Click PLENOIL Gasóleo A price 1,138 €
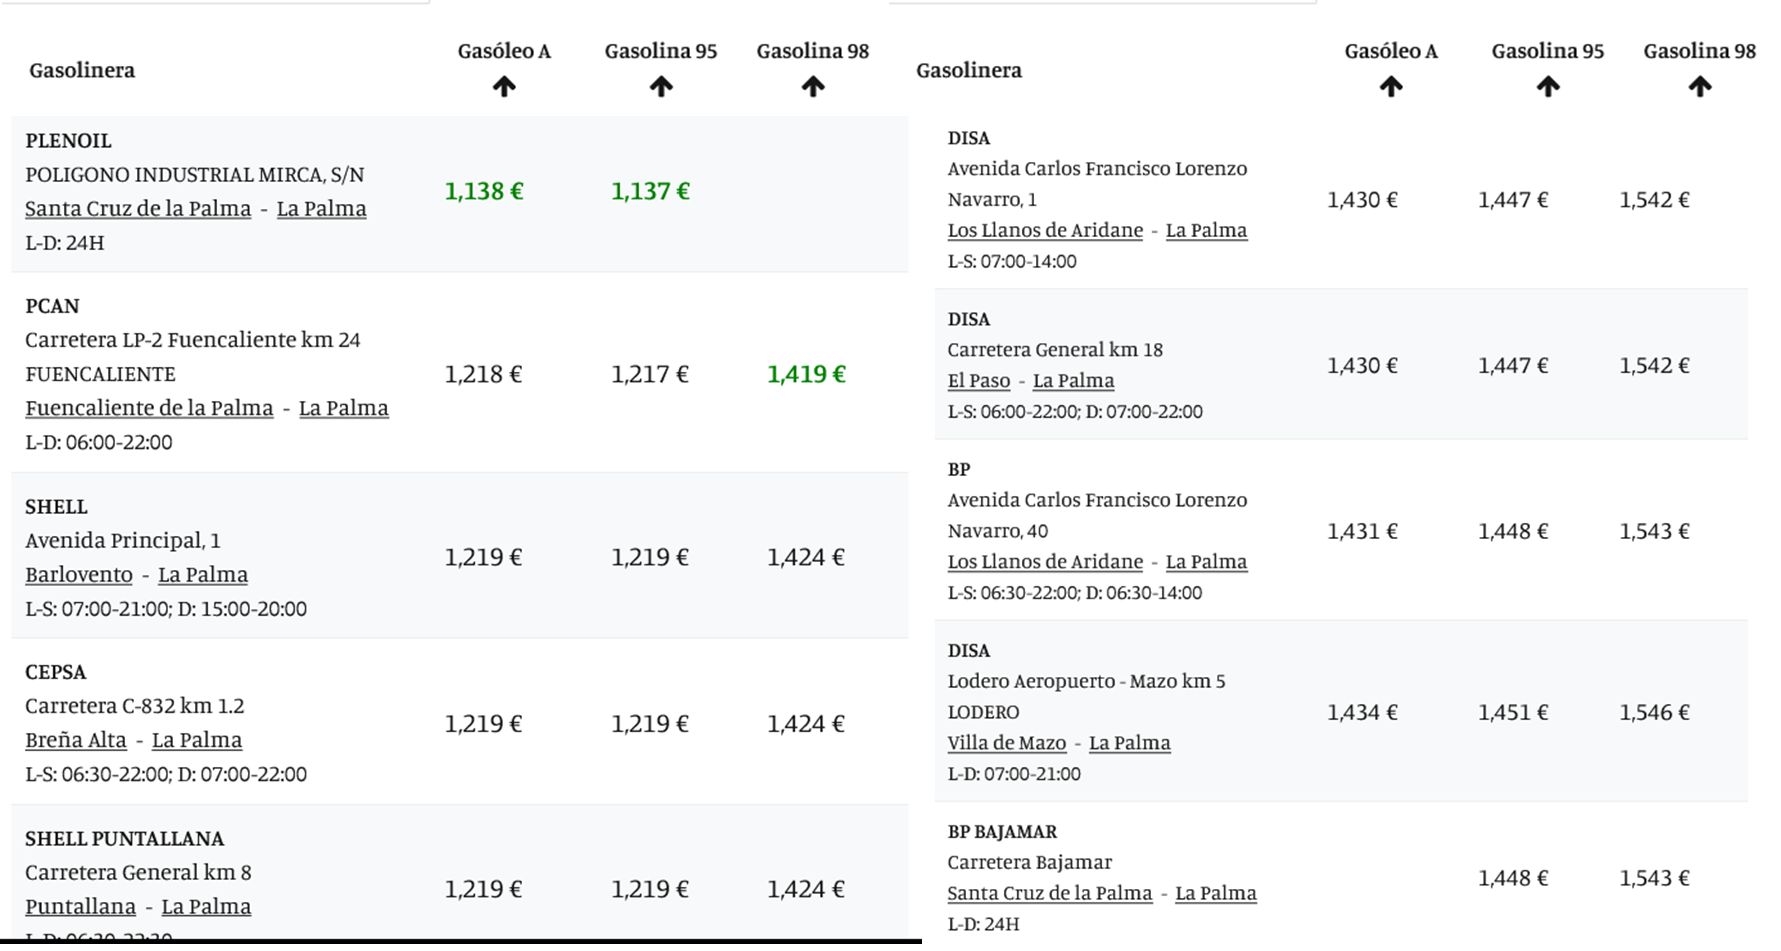This screenshot has height=951, width=1781. [484, 191]
